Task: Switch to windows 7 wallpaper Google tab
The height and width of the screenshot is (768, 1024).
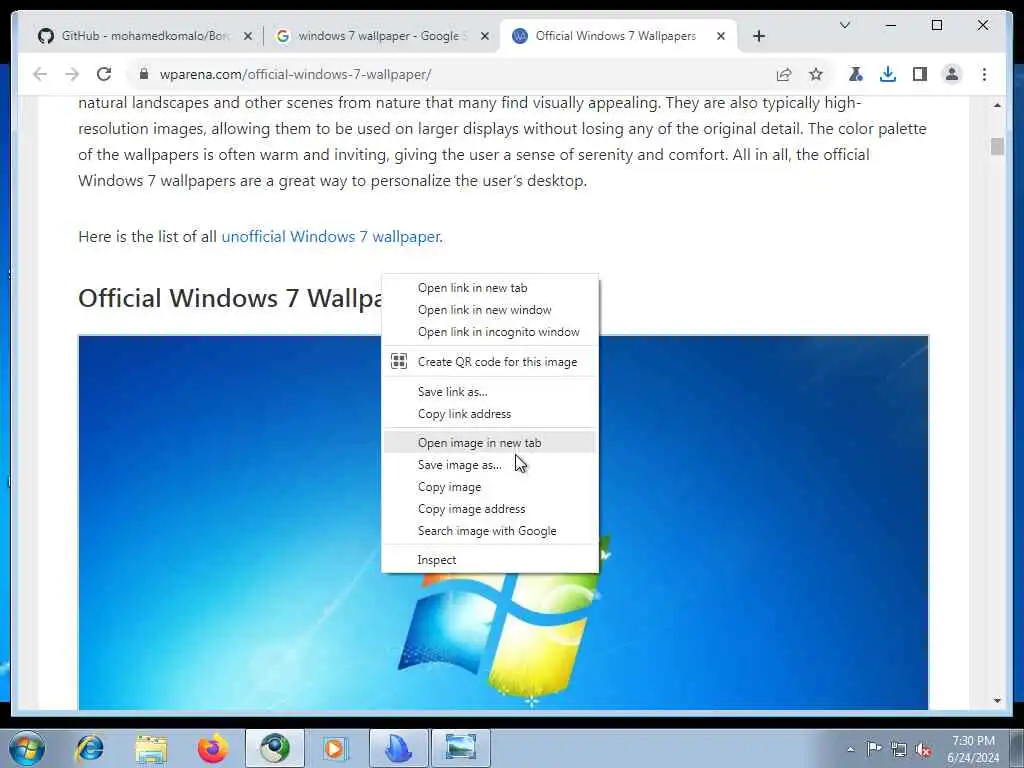Action: click(x=381, y=36)
